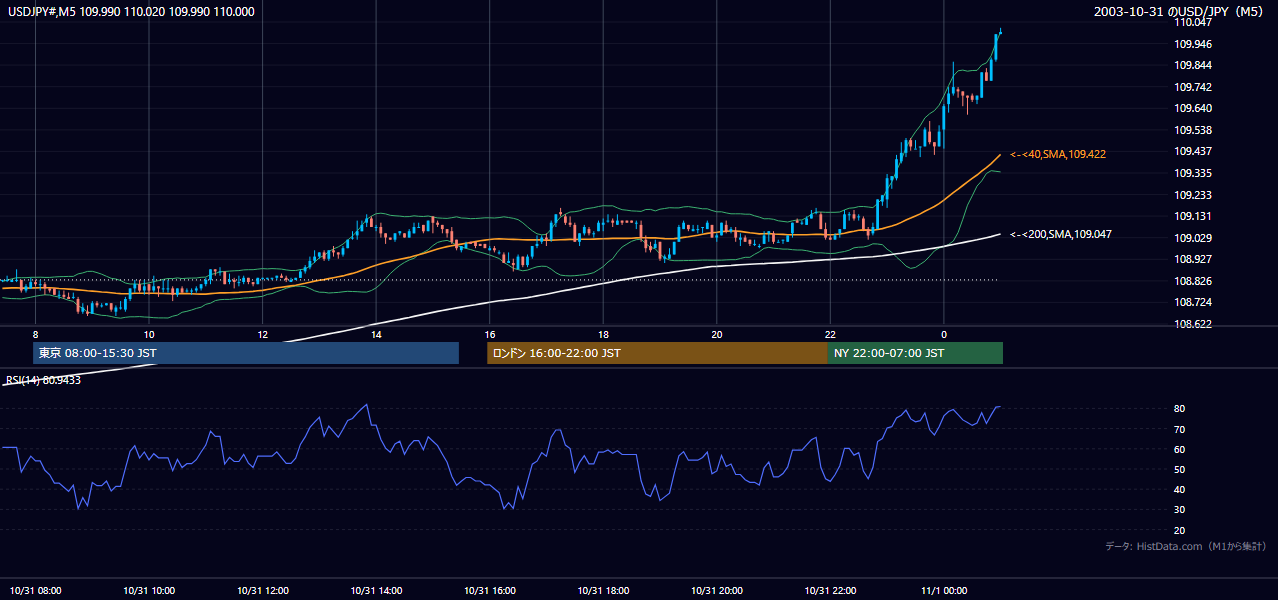The height and width of the screenshot is (600, 1278).
Task: Click hour tick 0 on chart time axis
Action: (x=944, y=334)
